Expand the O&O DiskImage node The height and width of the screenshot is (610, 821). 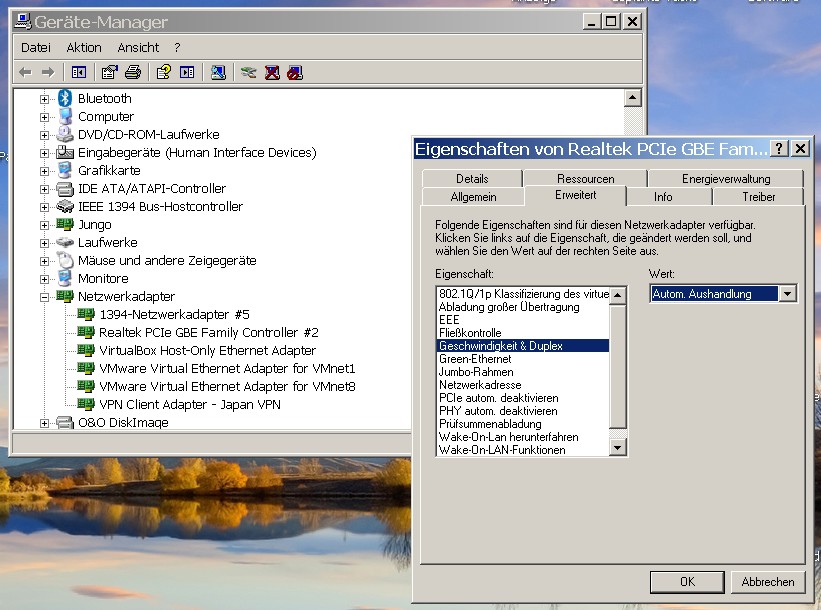45,423
